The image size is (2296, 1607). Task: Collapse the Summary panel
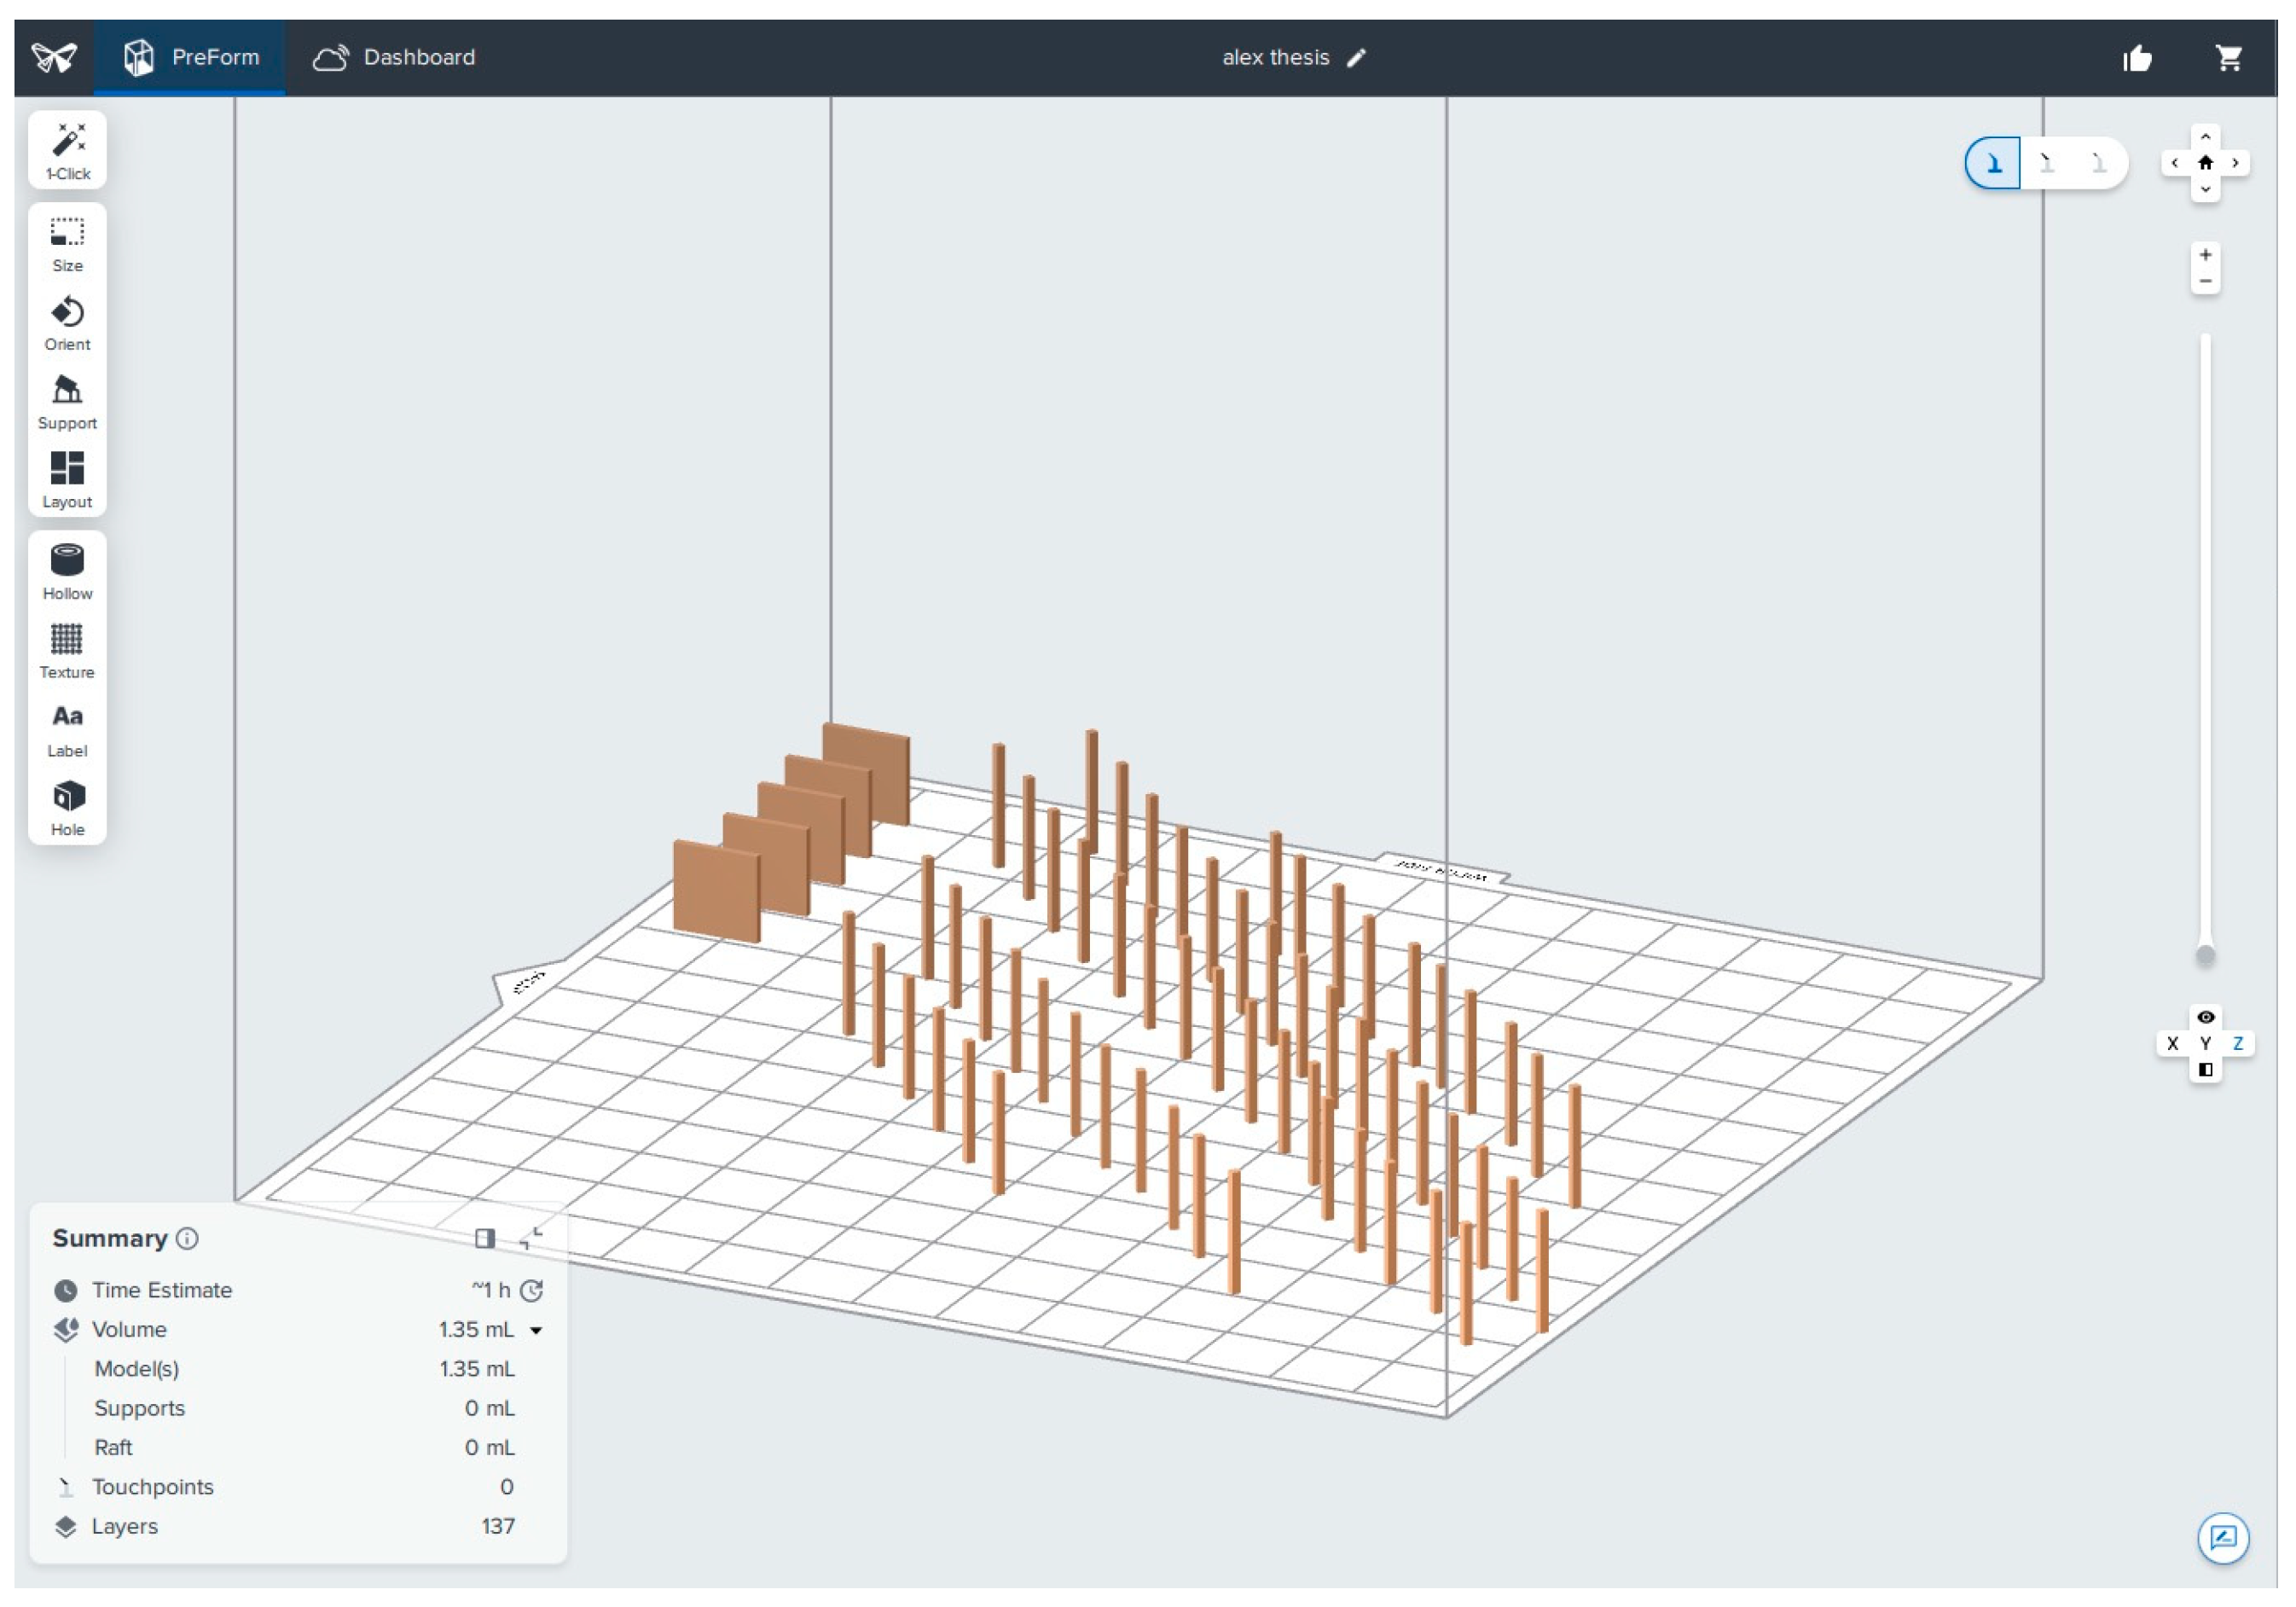(532, 1238)
